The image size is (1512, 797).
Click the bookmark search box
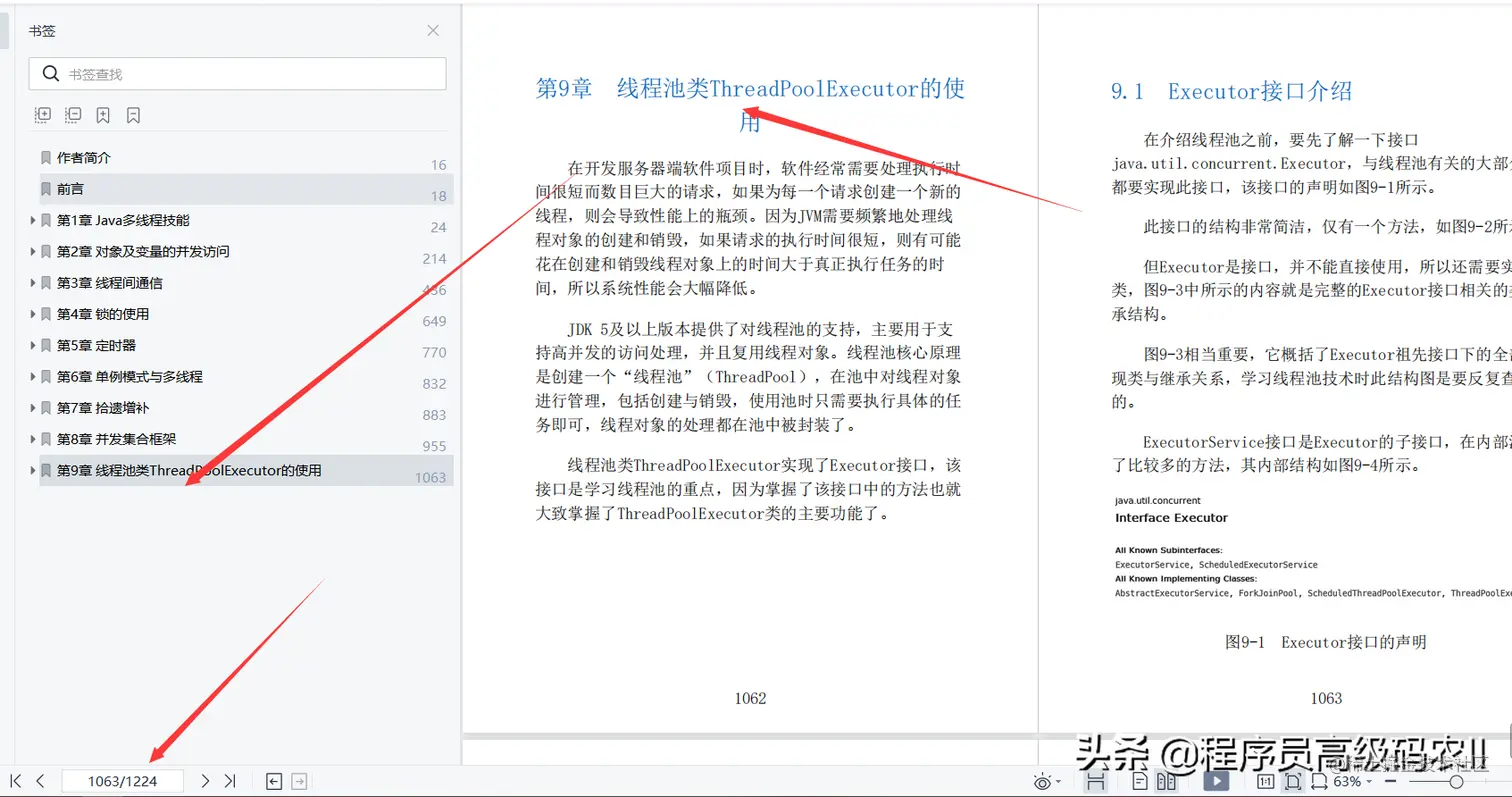click(240, 73)
